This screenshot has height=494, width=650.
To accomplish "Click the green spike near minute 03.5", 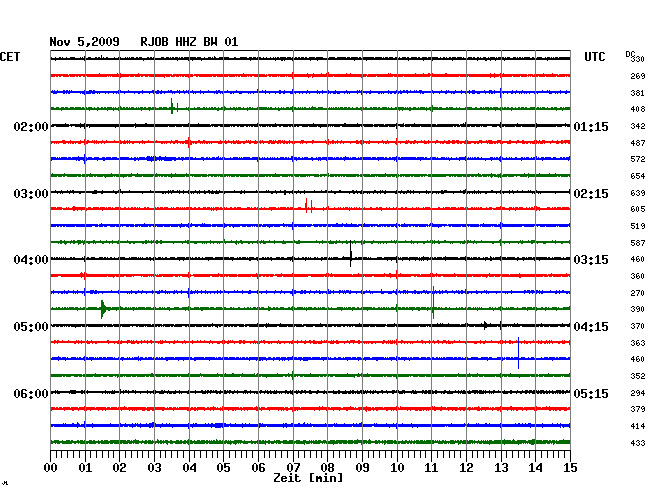I will coord(172,107).
